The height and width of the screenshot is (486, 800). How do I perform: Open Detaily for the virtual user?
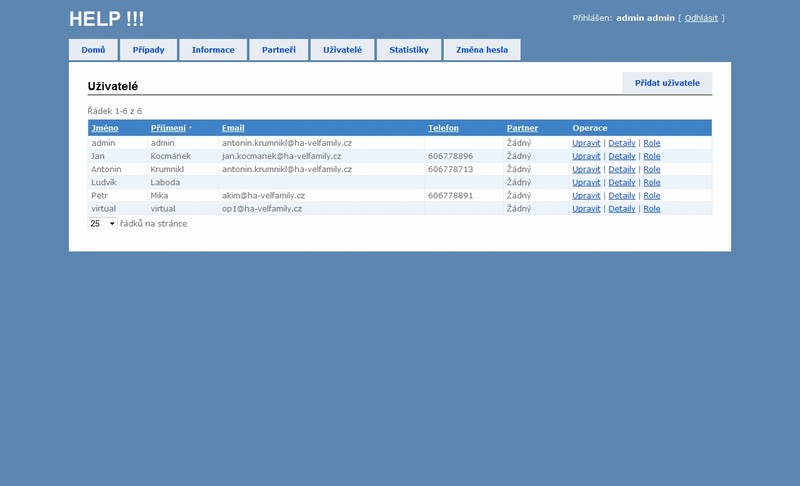click(x=622, y=209)
